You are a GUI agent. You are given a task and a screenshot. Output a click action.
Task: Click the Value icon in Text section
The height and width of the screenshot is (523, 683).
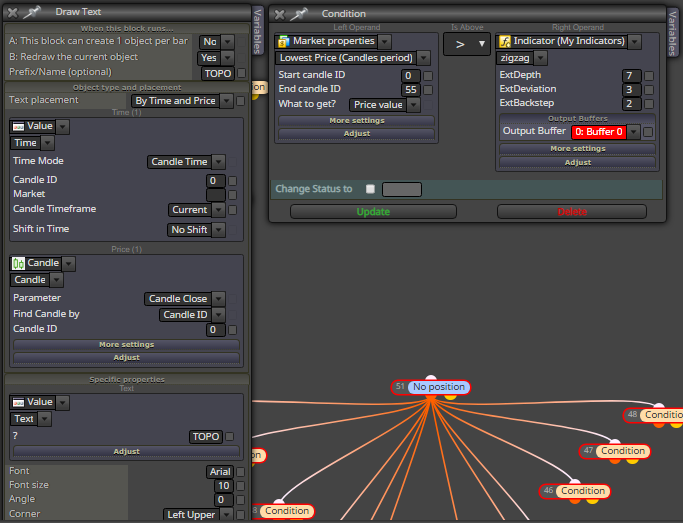18,402
